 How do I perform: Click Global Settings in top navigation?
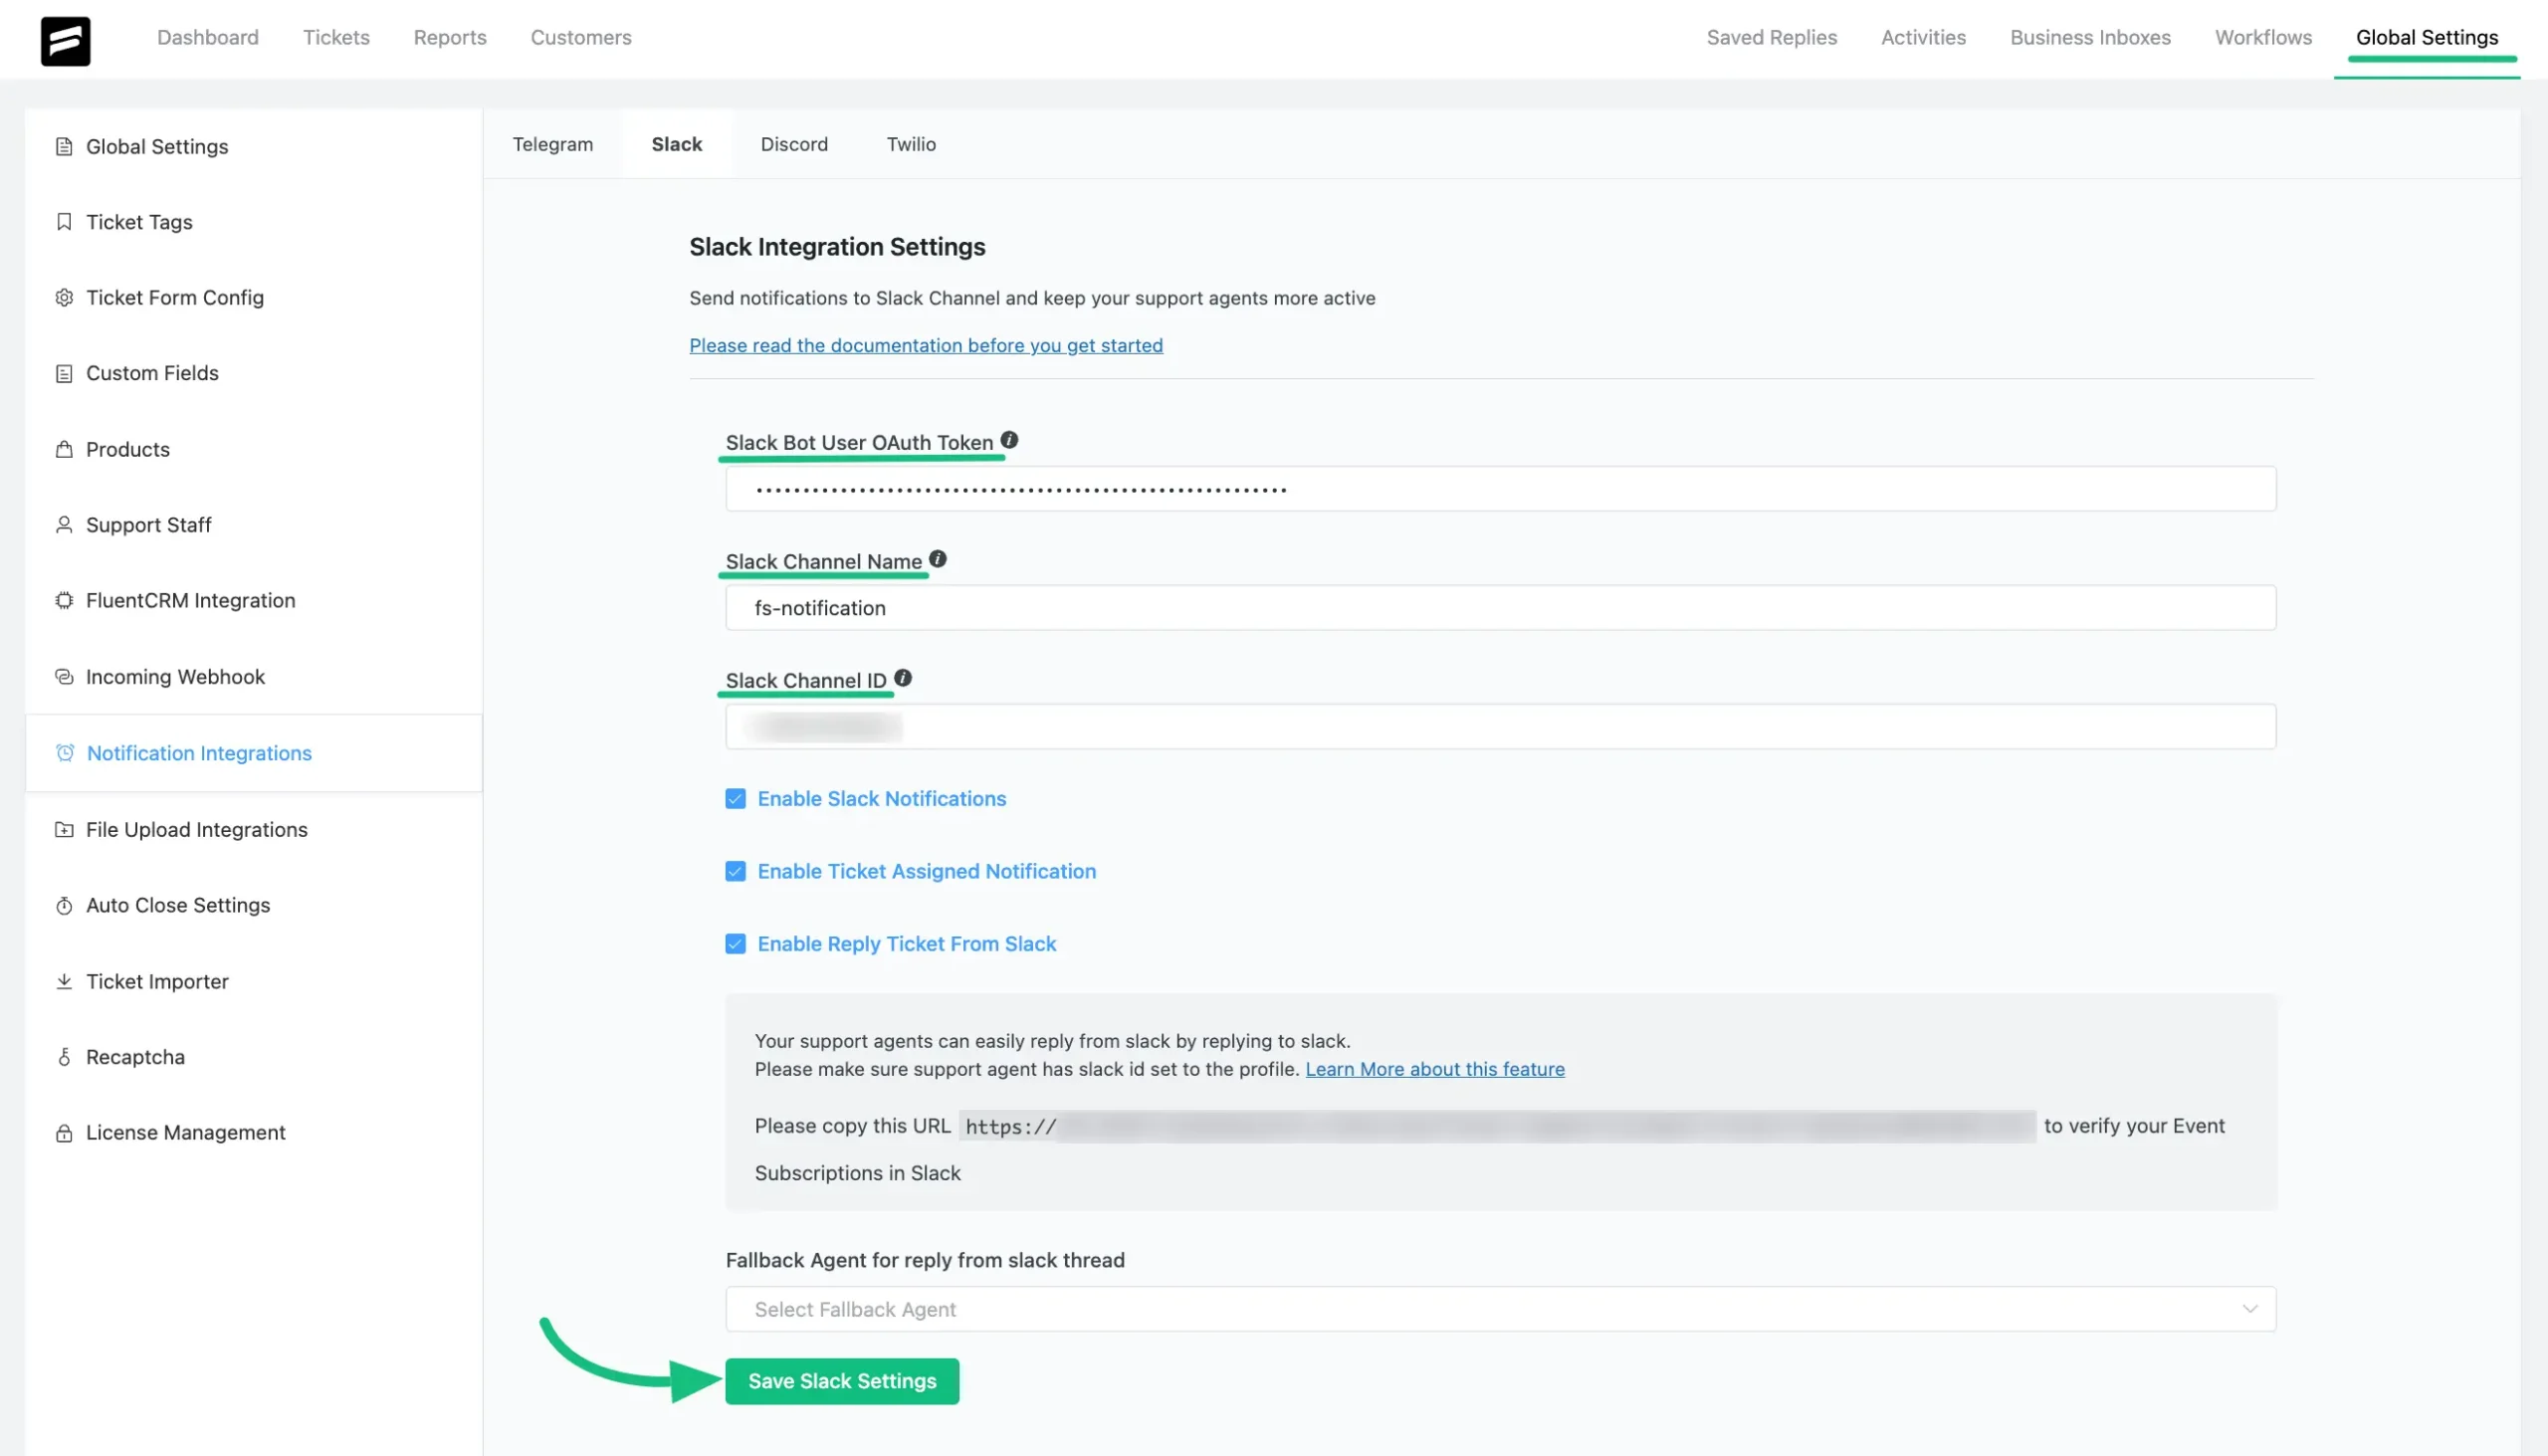(2427, 38)
